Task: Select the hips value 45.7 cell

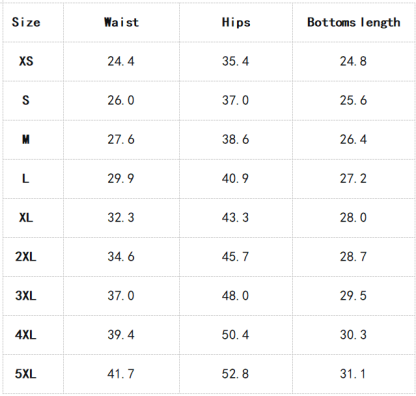Action: tap(235, 257)
